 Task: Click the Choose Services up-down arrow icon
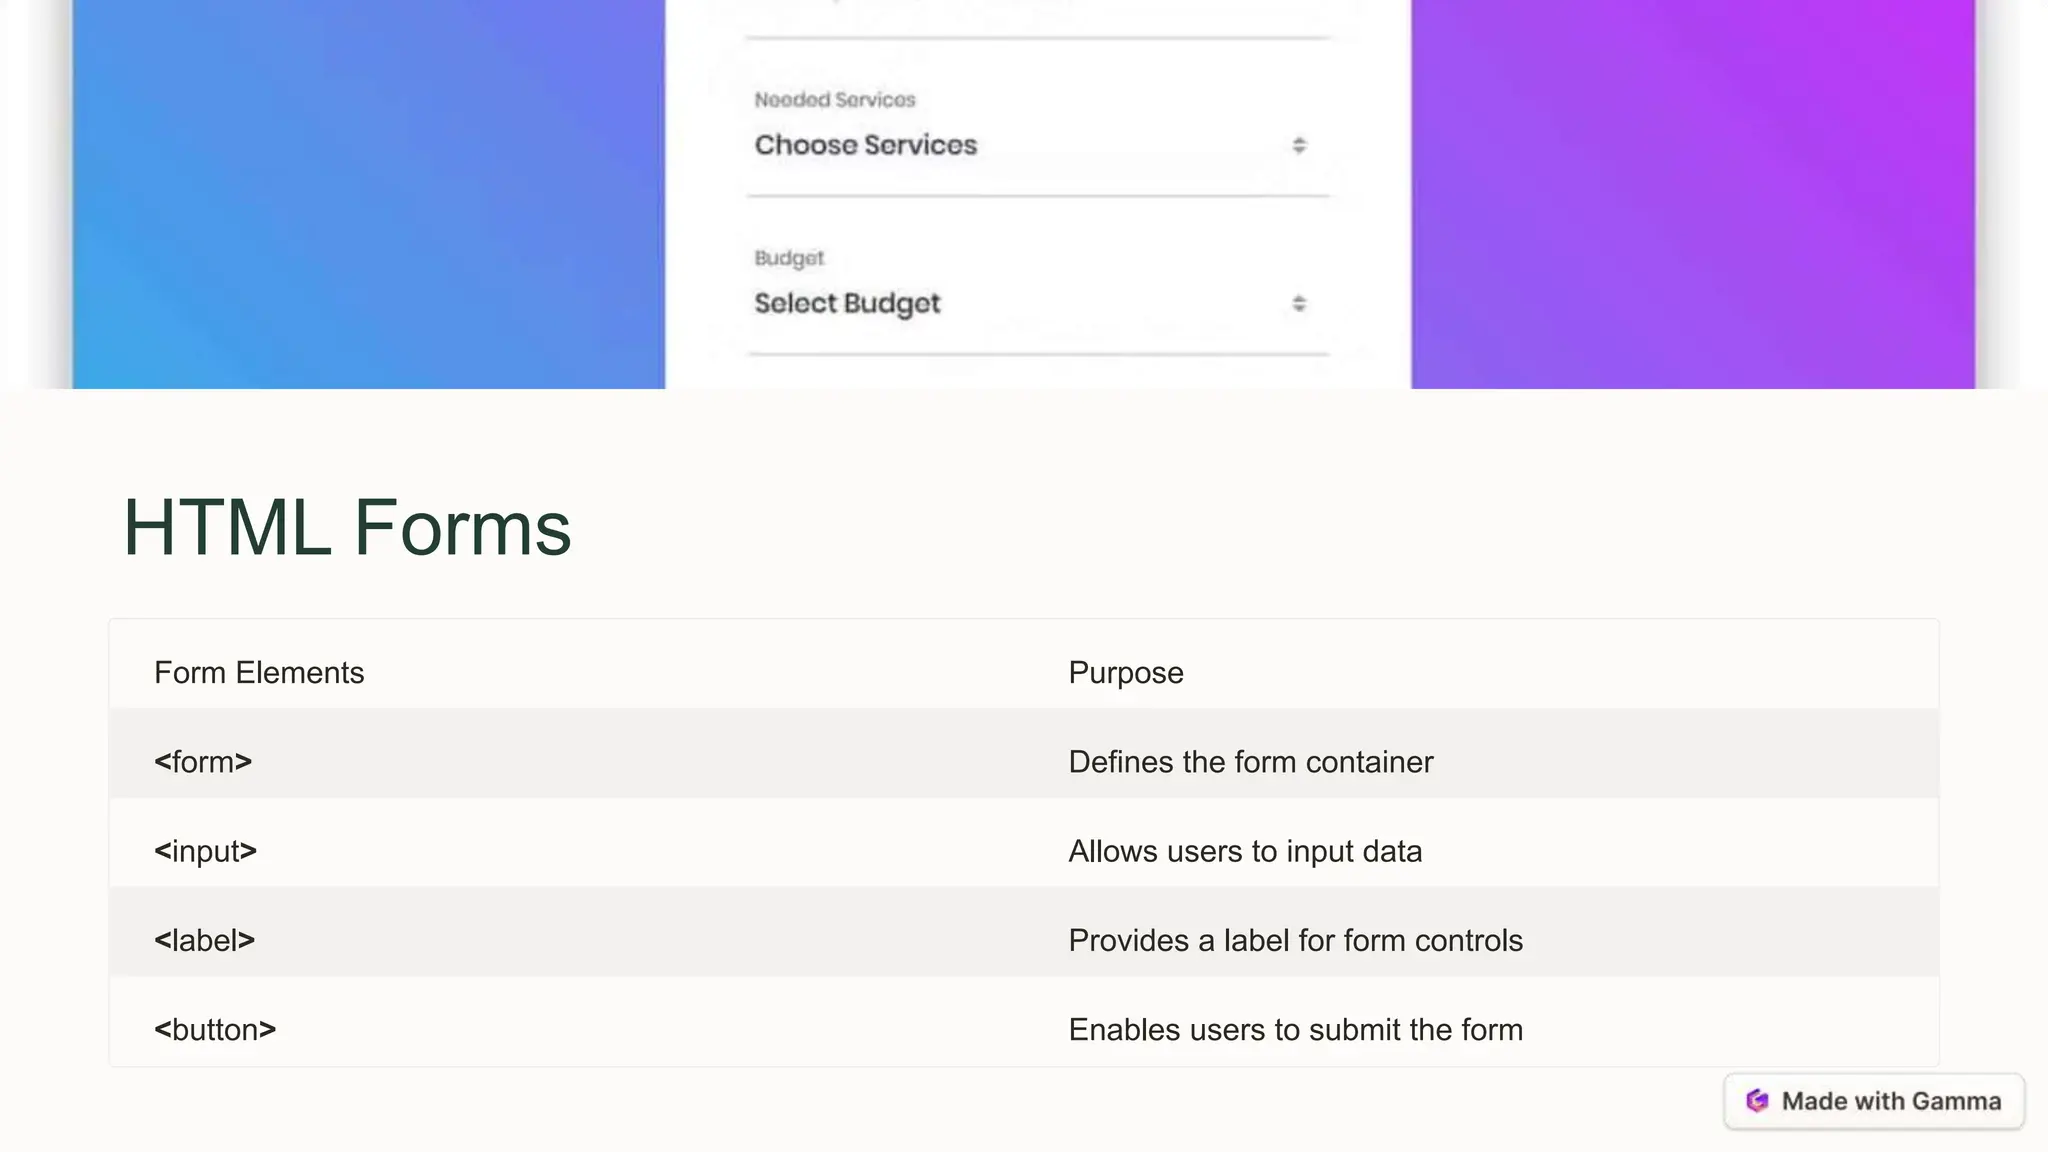1299,145
